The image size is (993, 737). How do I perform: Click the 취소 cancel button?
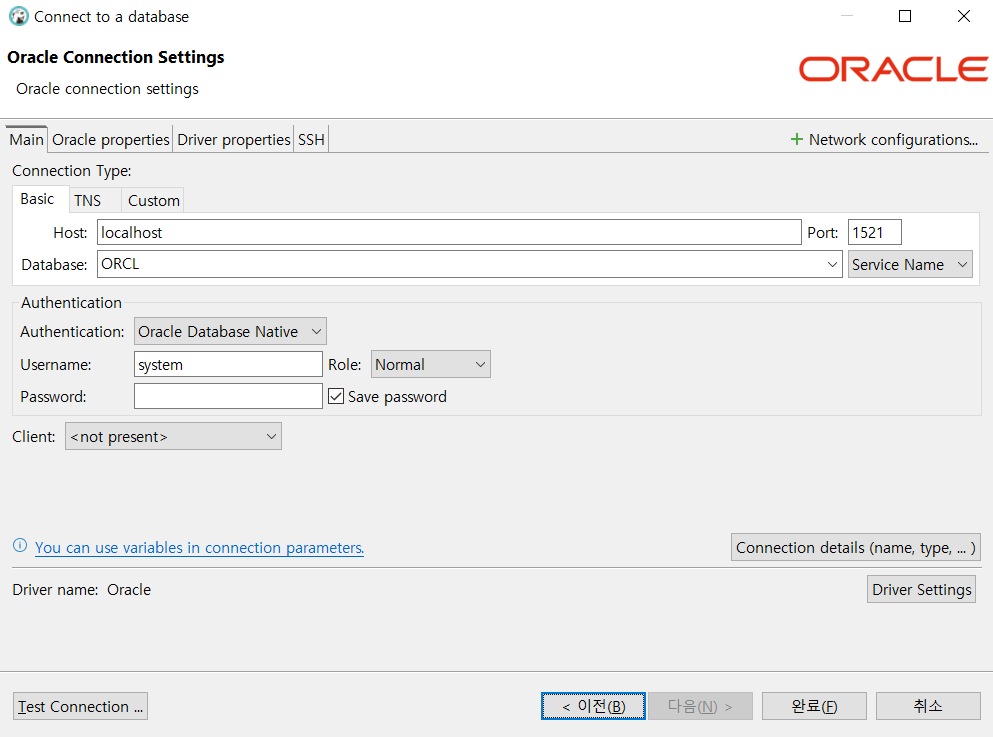tap(928, 706)
